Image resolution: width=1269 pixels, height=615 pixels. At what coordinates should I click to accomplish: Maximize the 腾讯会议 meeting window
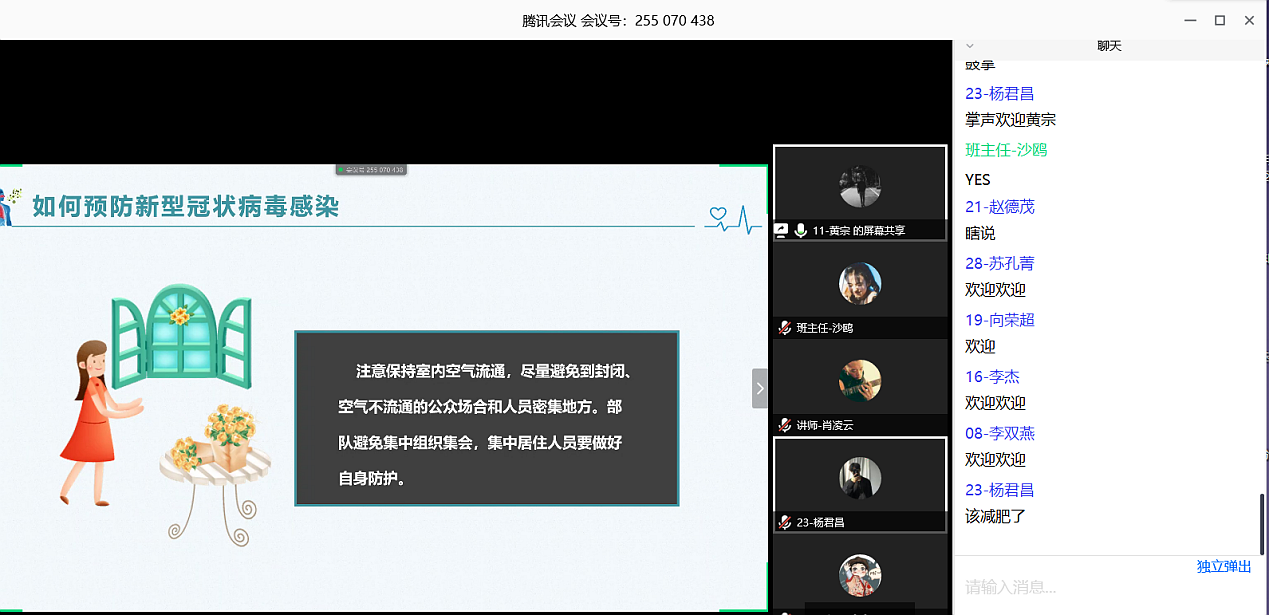pyautogui.click(x=1219, y=20)
